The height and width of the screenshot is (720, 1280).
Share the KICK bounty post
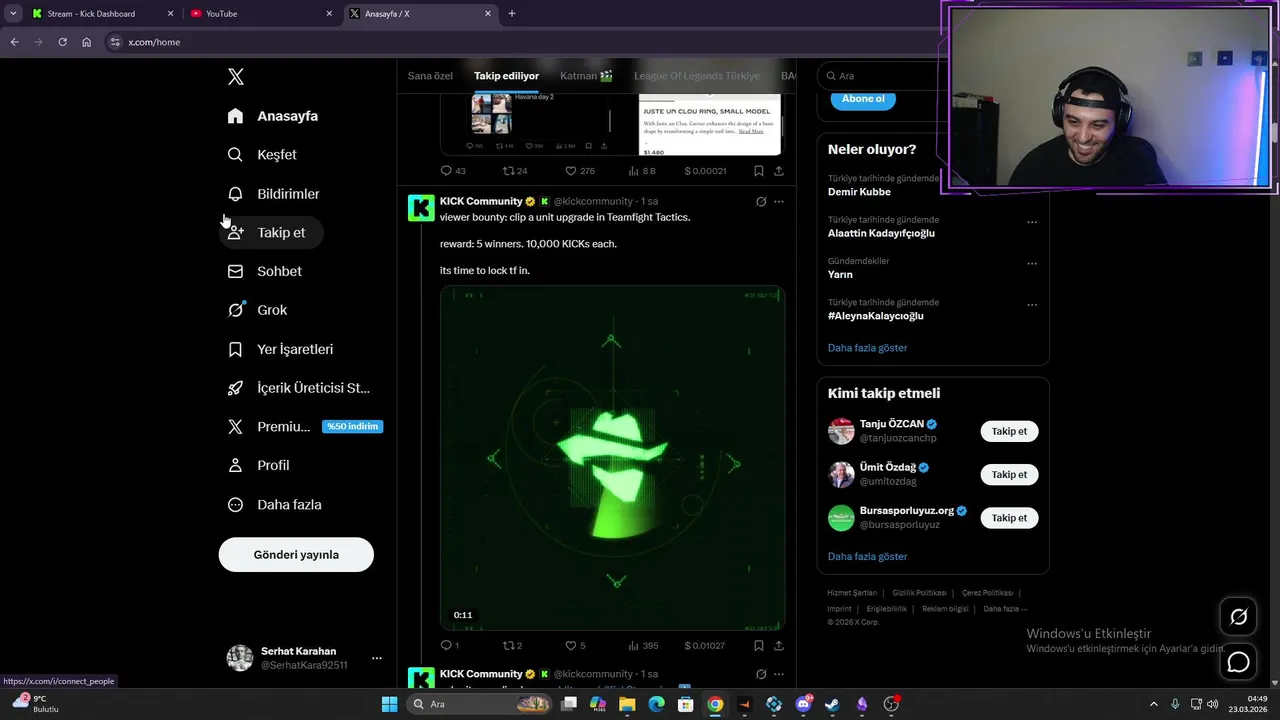pyautogui.click(x=779, y=646)
